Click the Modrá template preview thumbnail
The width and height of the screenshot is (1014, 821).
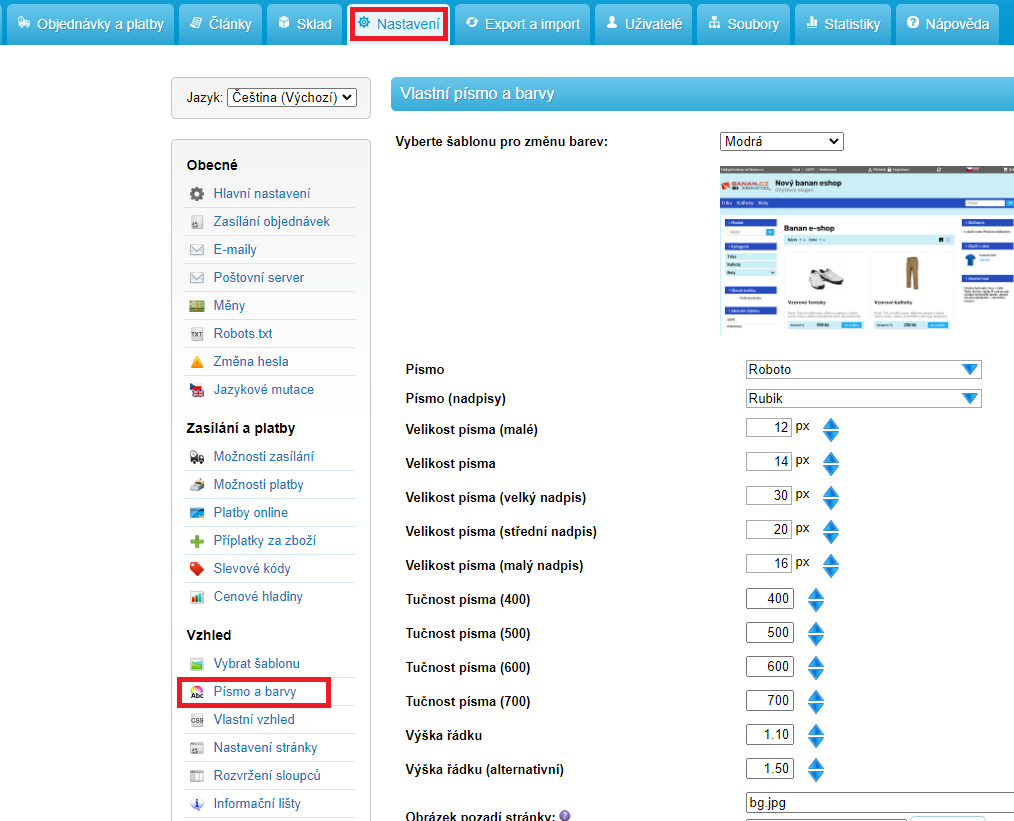(867, 250)
